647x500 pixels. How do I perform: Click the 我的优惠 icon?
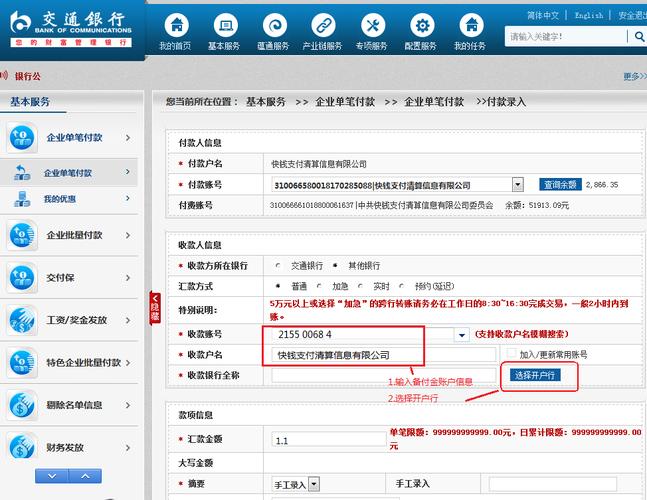tap(22, 199)
